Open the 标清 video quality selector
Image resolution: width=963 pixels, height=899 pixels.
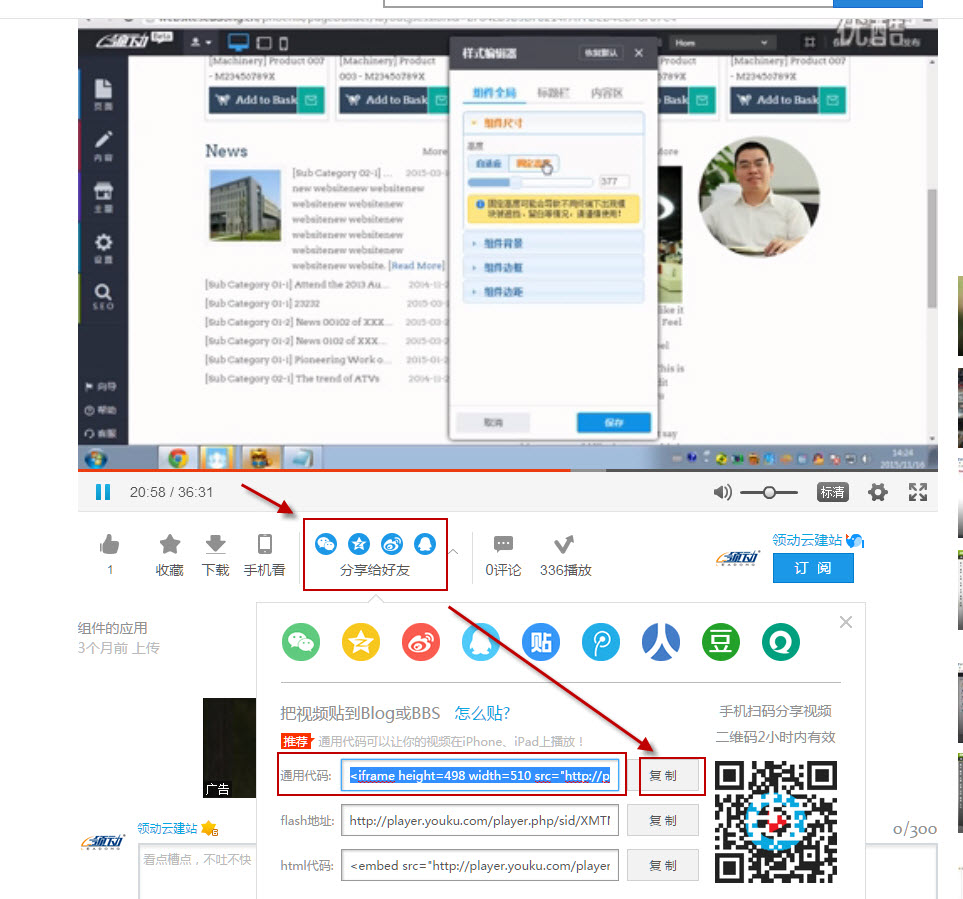click(x=833, y=492)
